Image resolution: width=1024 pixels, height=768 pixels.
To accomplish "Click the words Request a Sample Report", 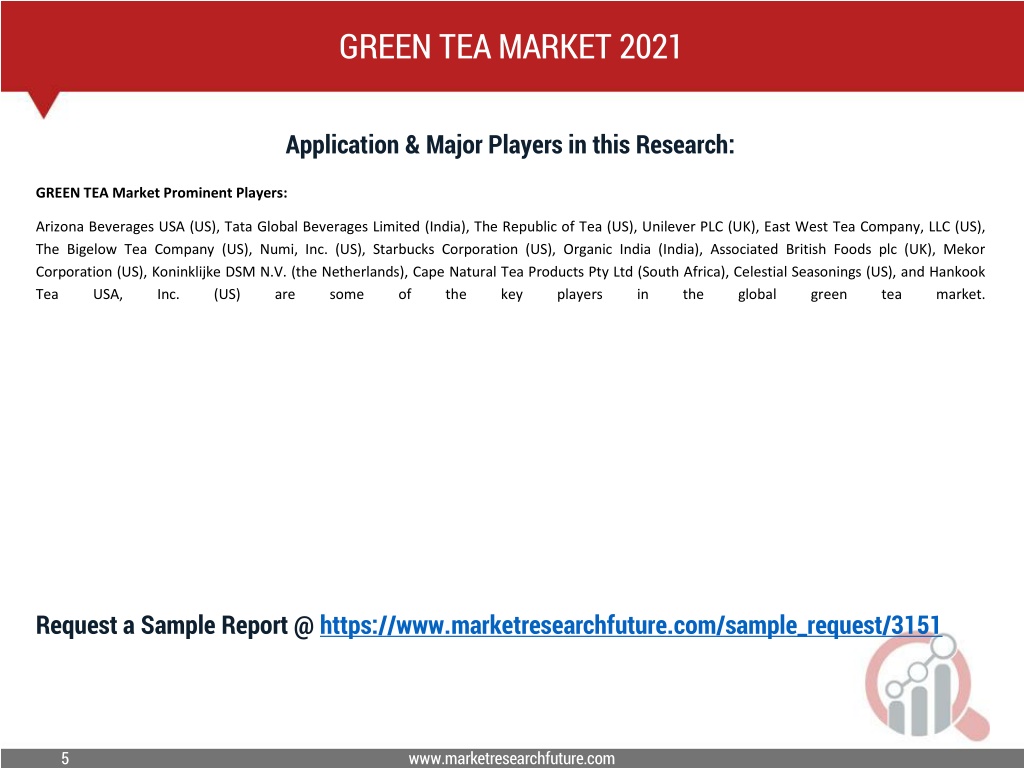I will (161, 625).
